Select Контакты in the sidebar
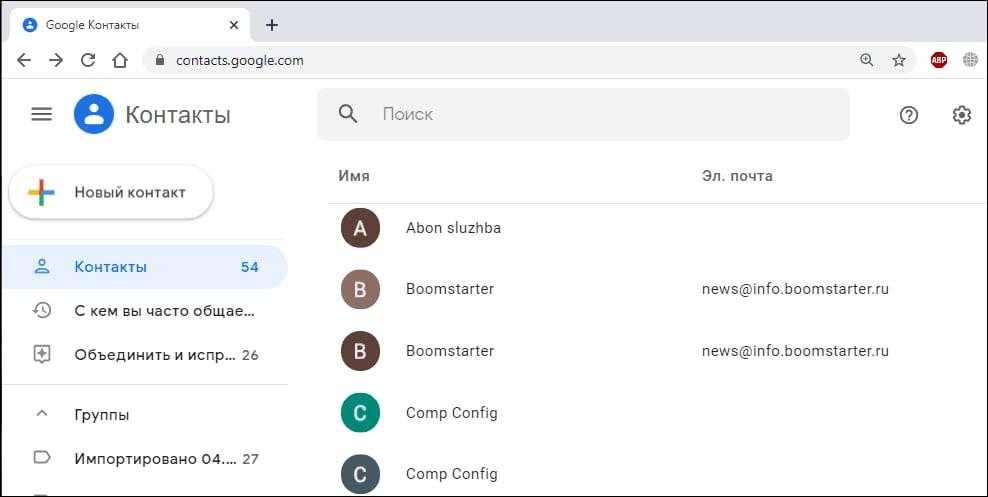Image resolution: width=988 pixels, height=497 pixels. [110, 267]
